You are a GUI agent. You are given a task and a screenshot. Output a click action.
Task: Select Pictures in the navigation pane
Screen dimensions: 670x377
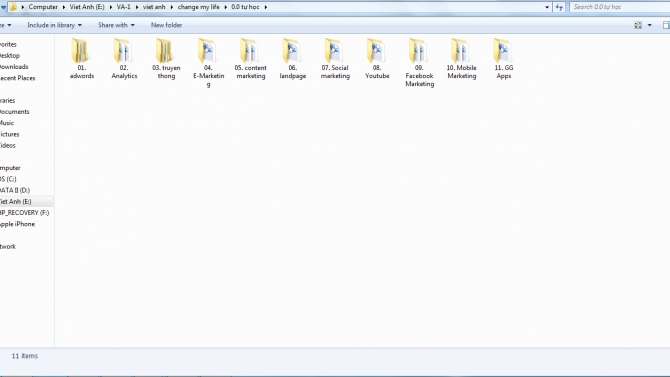click(x=9, y=134)
